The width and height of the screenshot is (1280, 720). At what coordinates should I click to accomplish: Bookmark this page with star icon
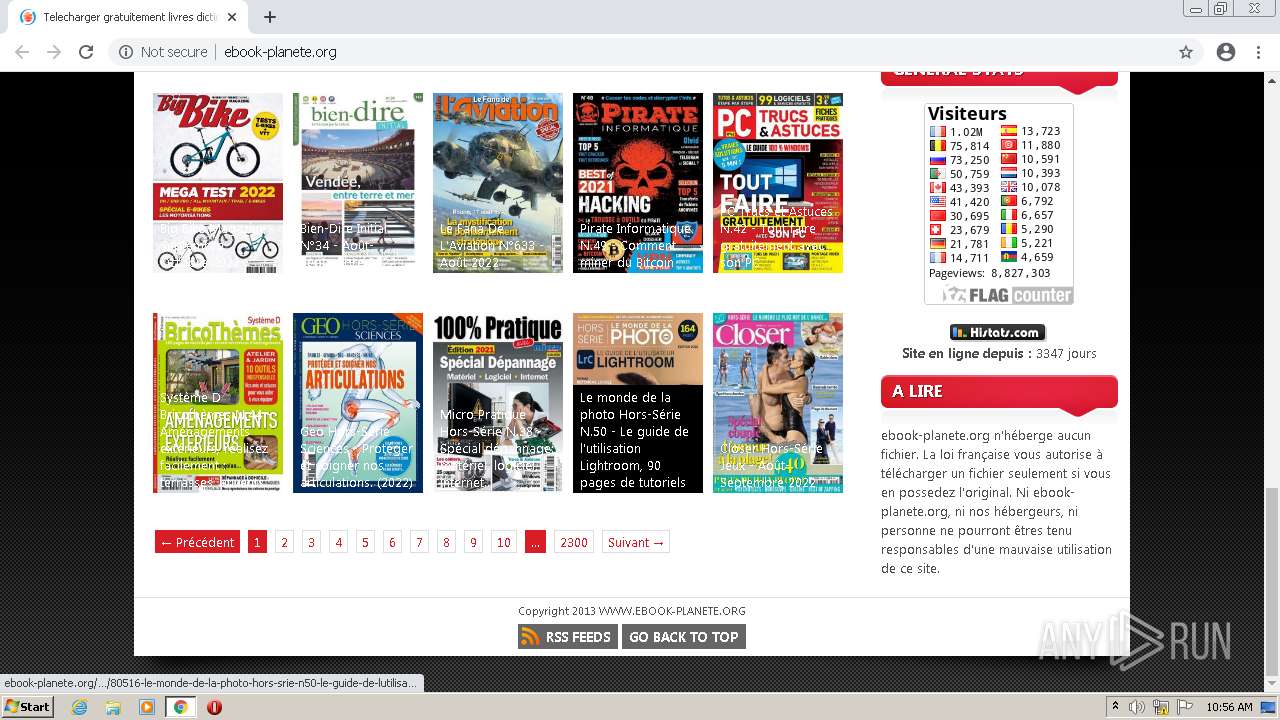click(1186, 52)
